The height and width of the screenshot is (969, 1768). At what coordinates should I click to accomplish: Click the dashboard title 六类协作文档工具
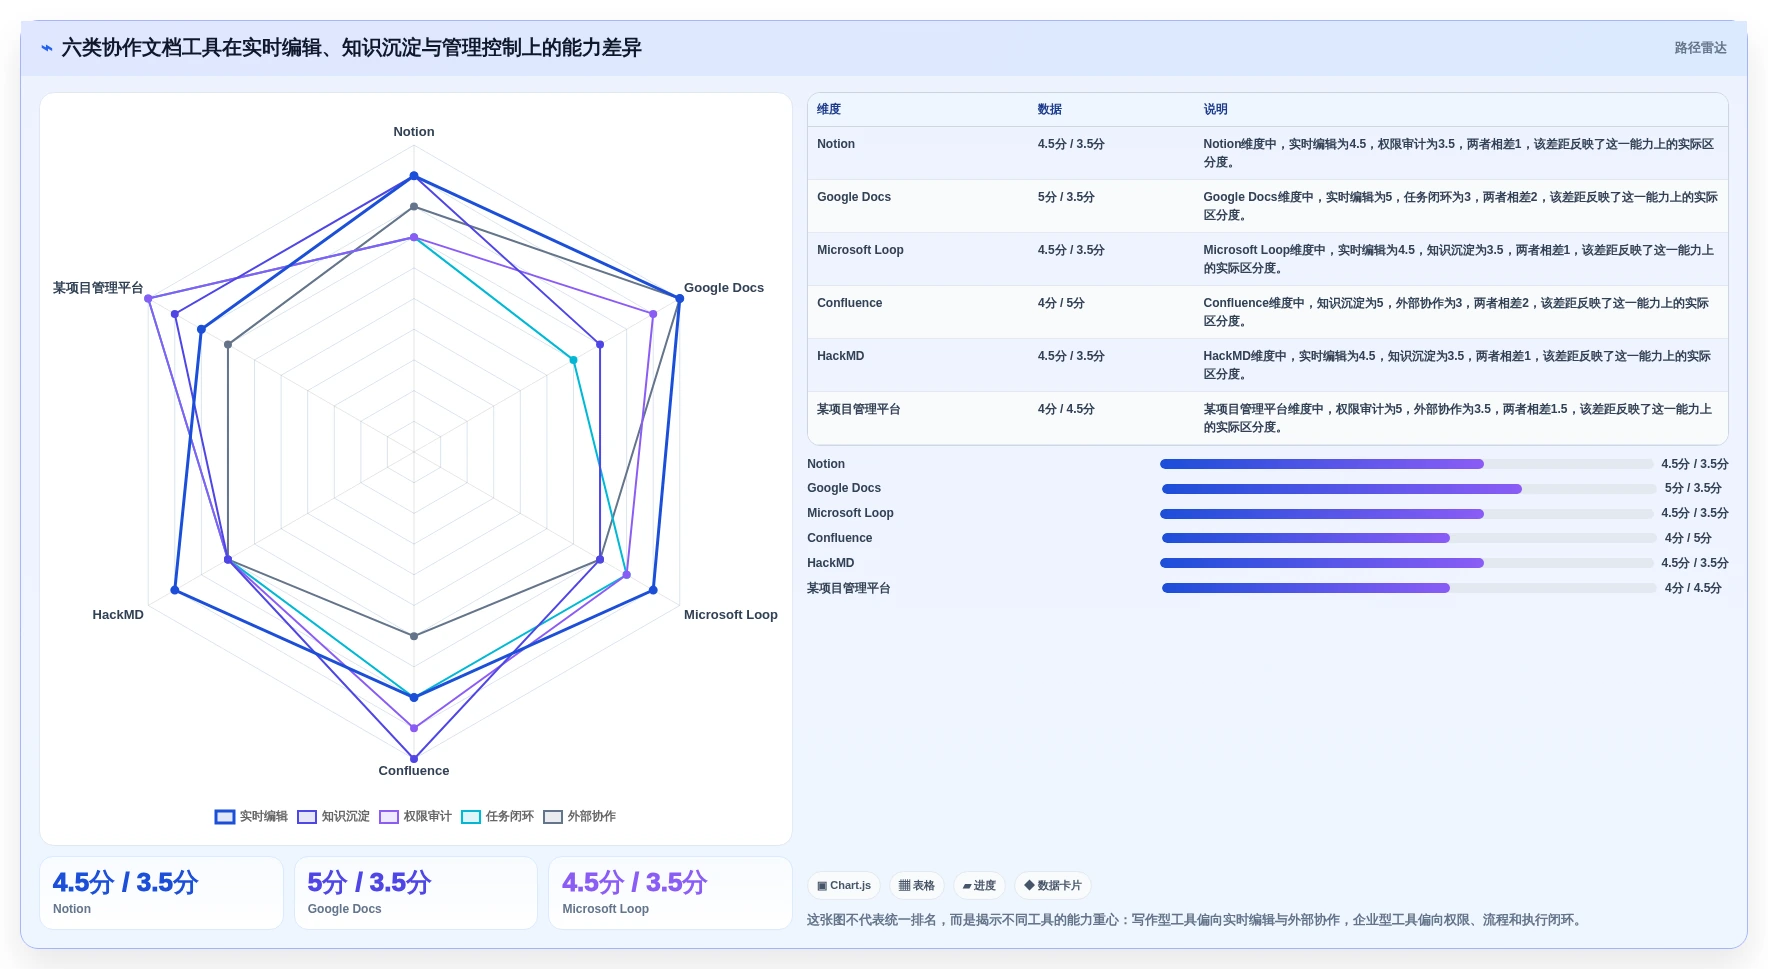[351, 48]
